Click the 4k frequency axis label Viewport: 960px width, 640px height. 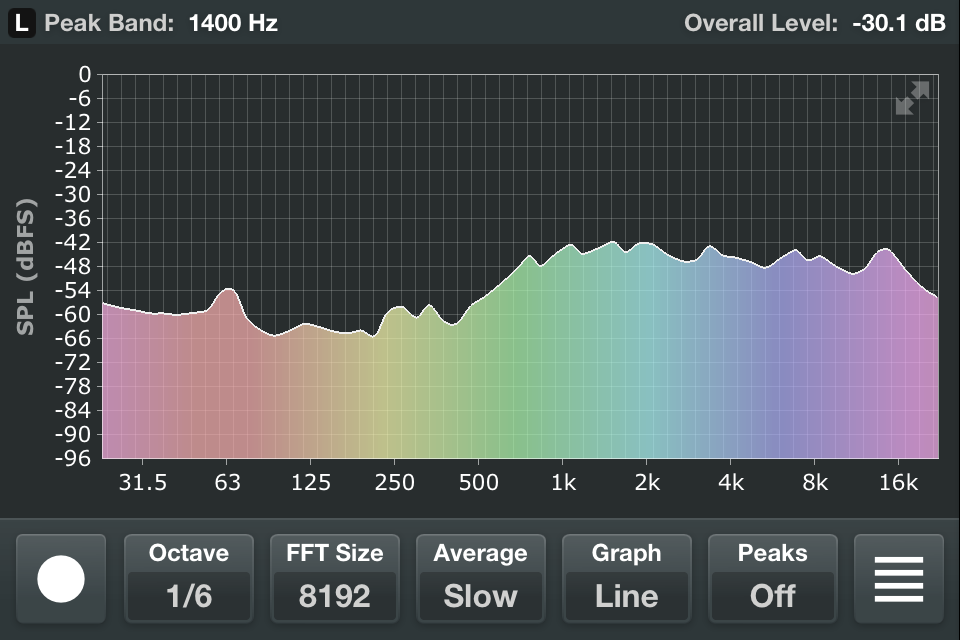tap(731, 483)
